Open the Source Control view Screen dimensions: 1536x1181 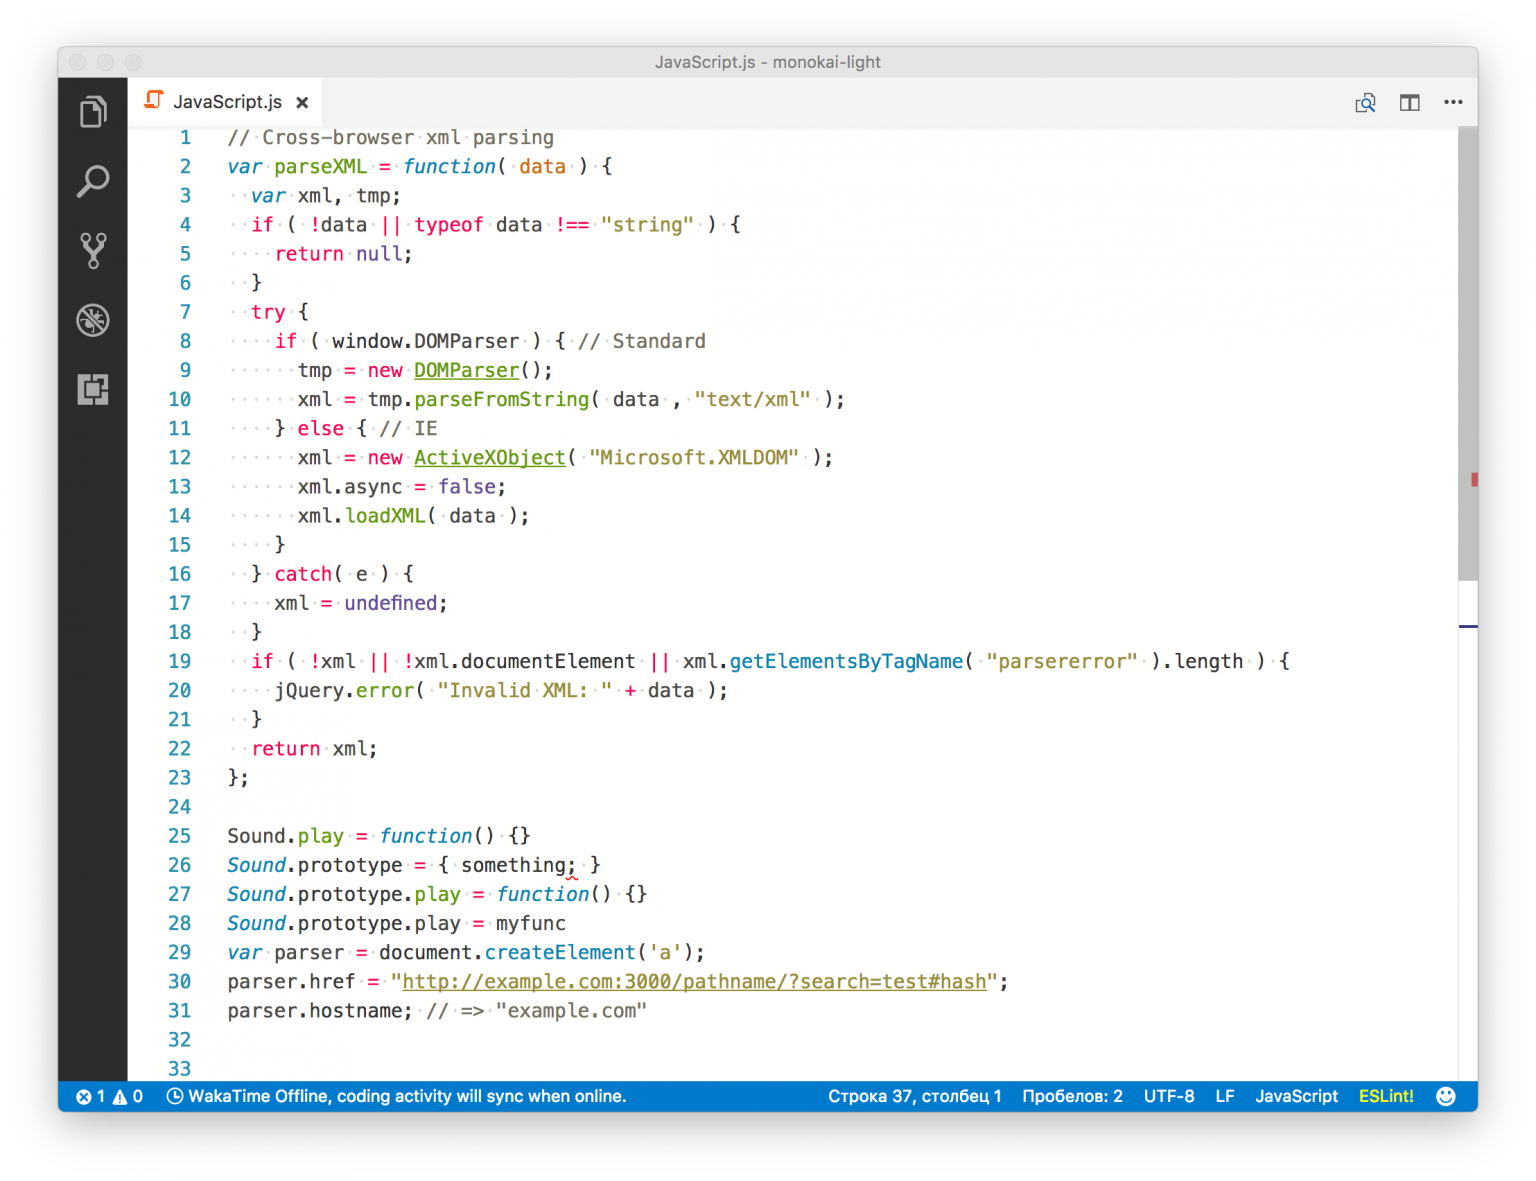point(92,250)
